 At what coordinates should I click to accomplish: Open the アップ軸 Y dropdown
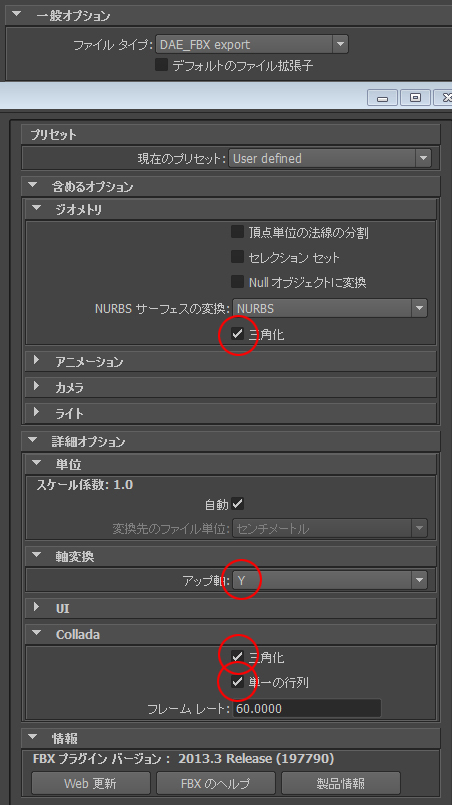(330, 580)
